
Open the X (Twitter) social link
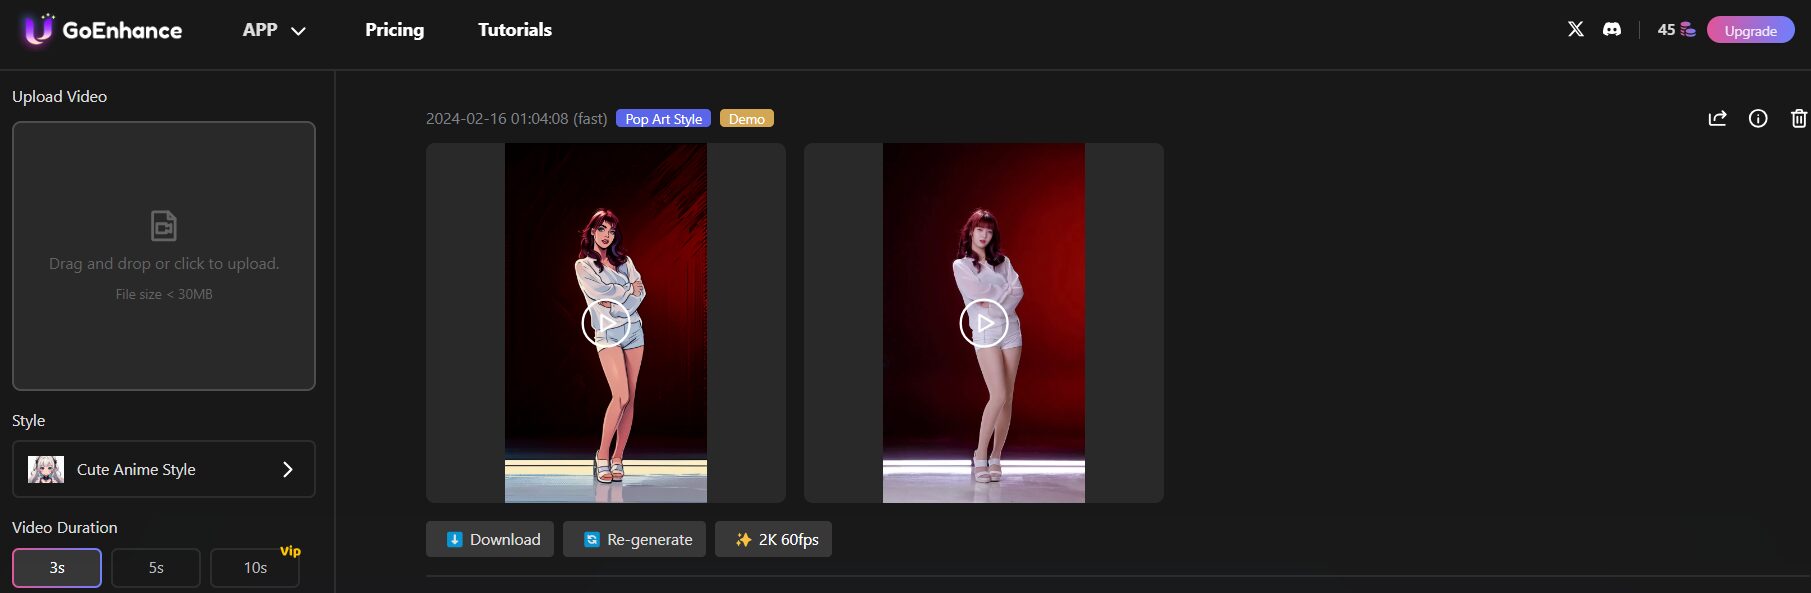1576,29
